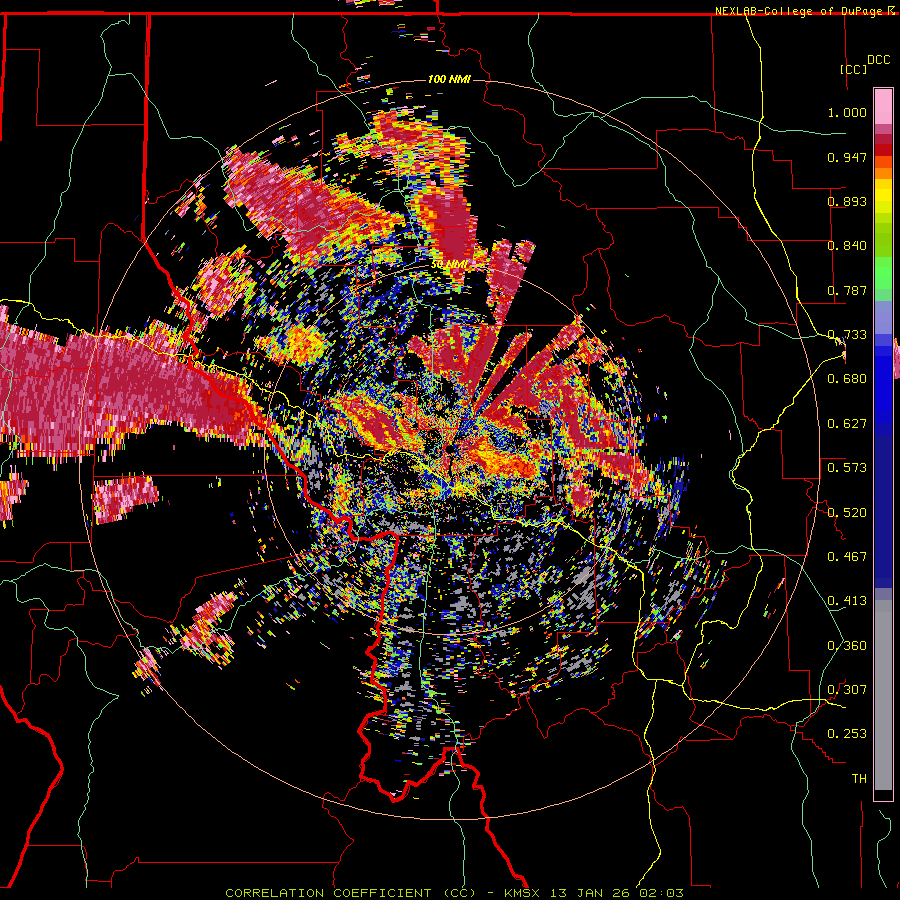Click the DCC legend title

(878, 60)
